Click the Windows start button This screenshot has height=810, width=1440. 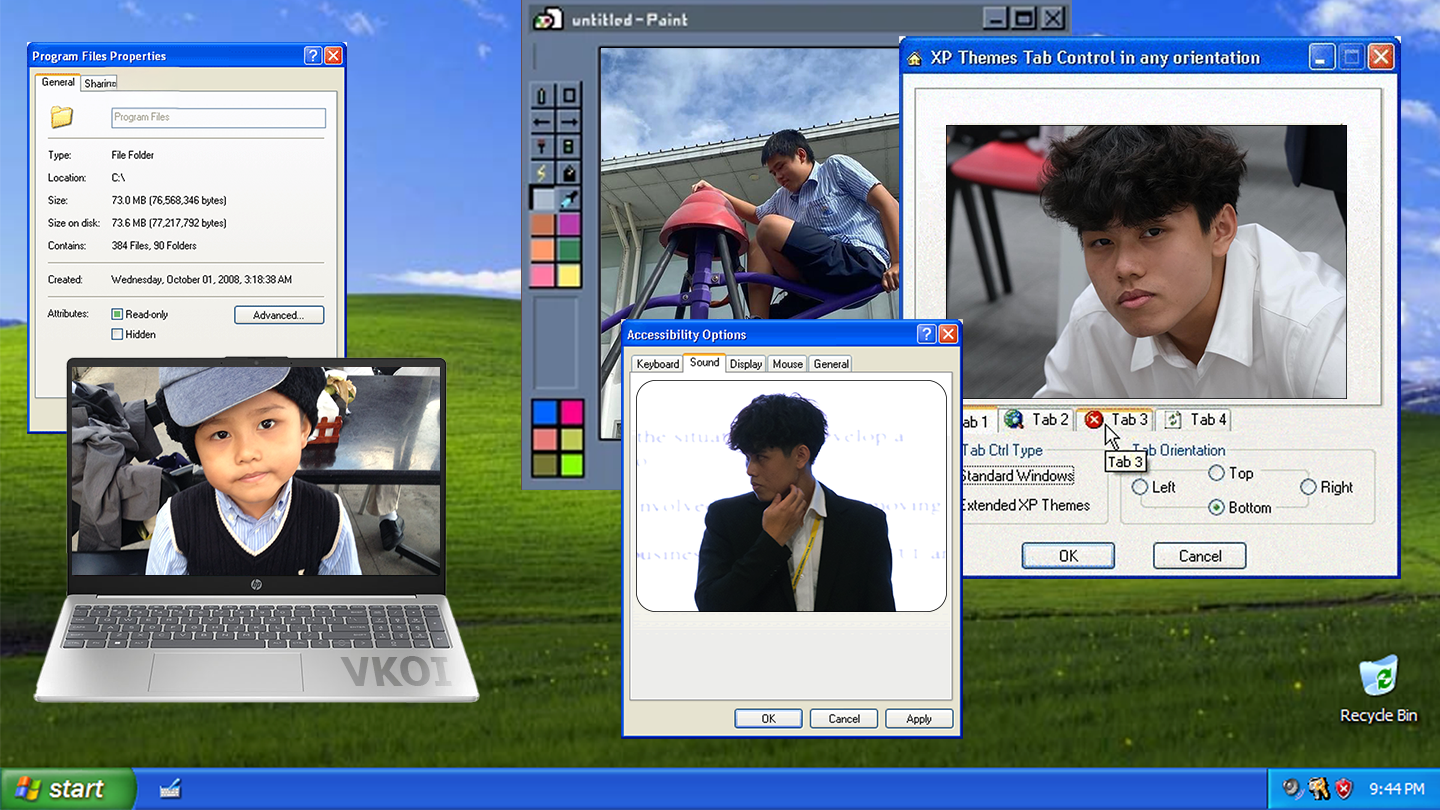[x=67, y=789]
